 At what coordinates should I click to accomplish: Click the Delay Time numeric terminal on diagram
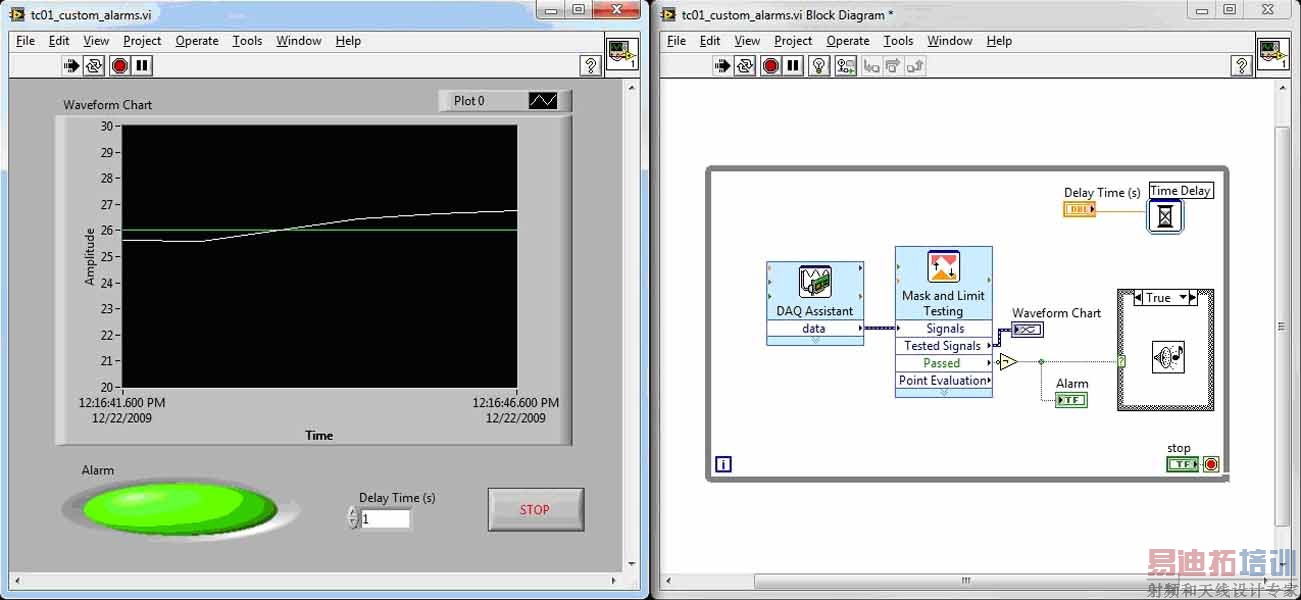click(x=1080, y=209)
